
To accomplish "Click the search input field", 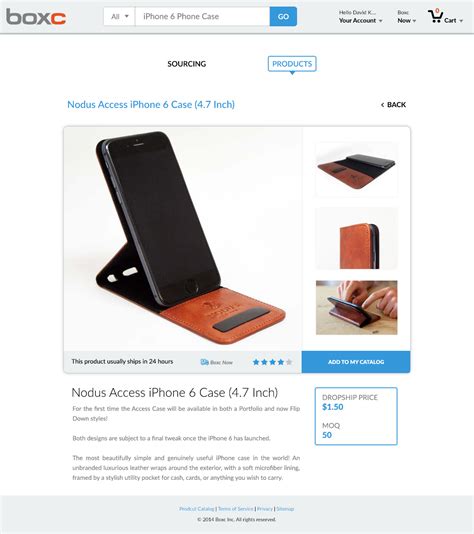I will (x=203, y=16).
